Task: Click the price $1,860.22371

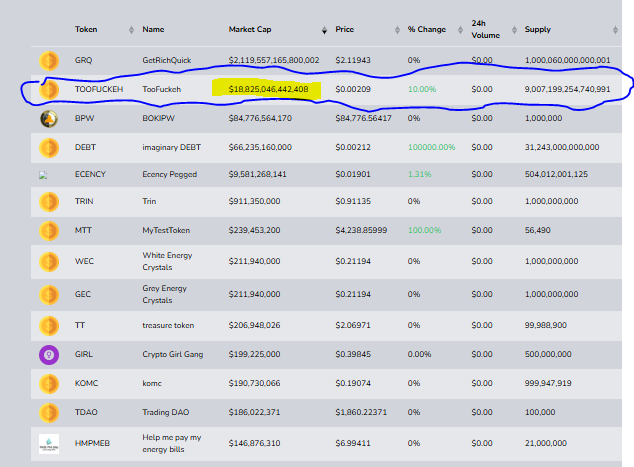Action: (x=361, y=412)
